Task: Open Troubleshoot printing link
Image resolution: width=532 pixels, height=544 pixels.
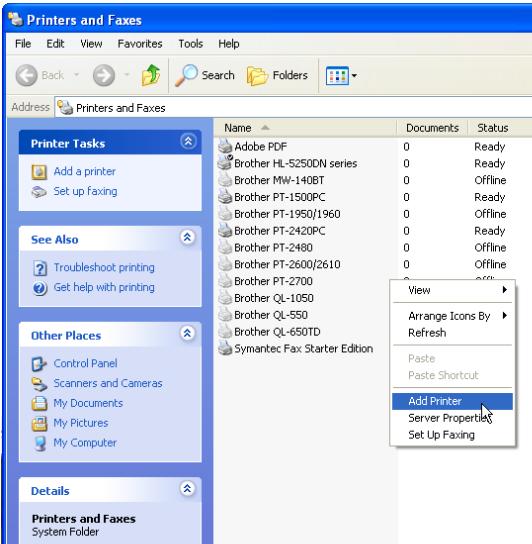Action: [104, 268]
